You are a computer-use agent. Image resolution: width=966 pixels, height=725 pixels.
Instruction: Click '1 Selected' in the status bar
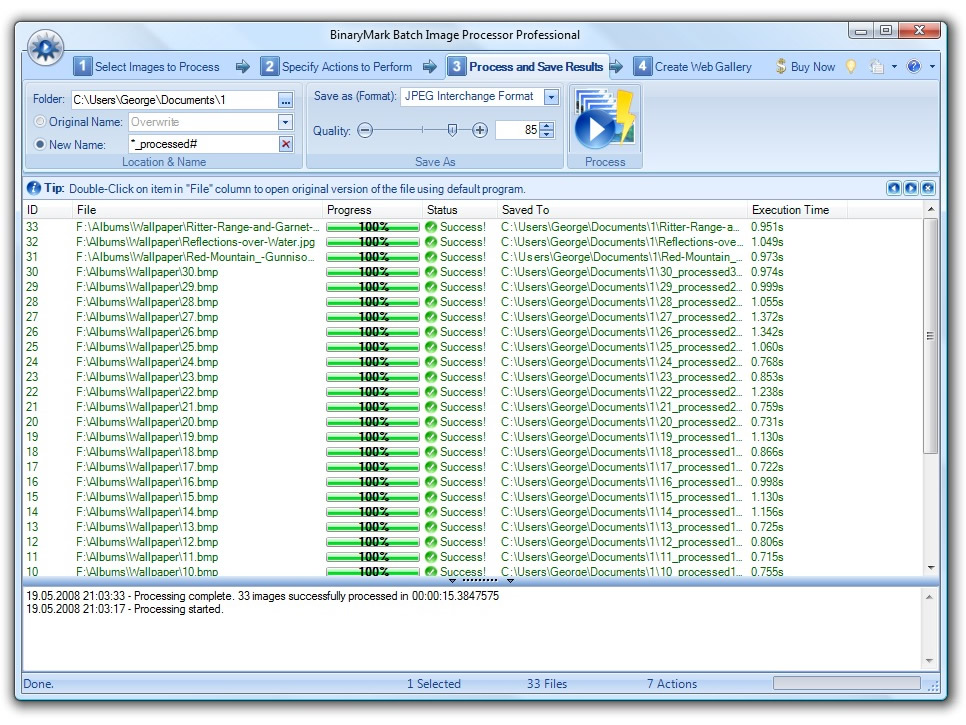pyautogui.click(x=434, y=684)
